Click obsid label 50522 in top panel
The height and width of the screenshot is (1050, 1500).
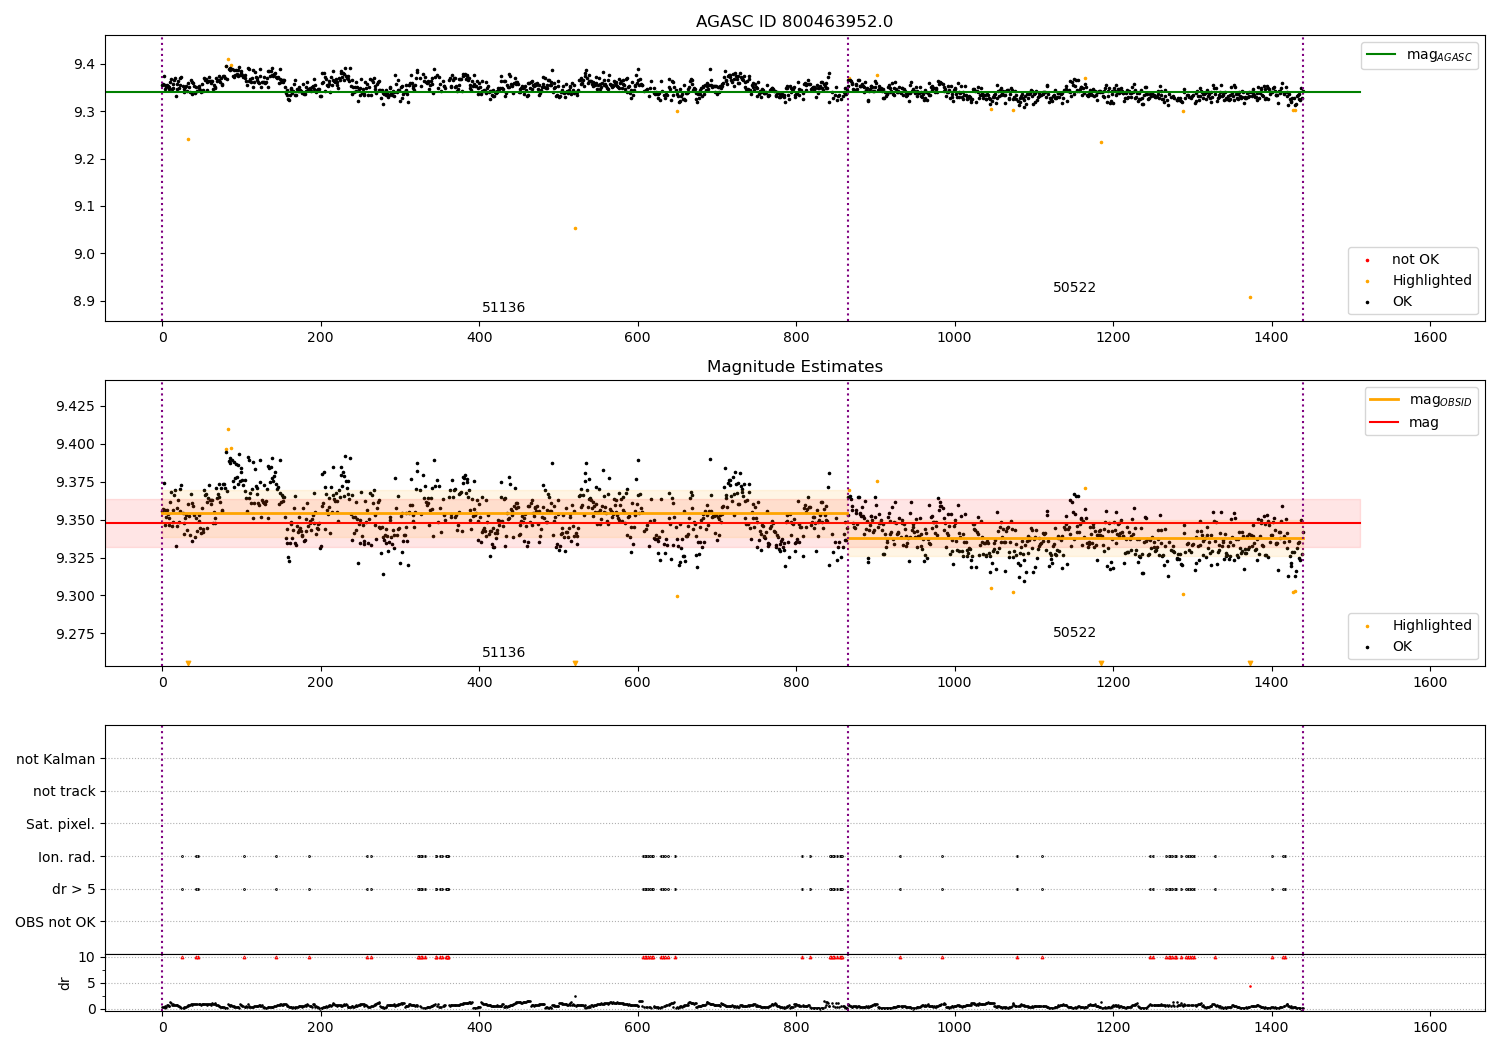tap(1074, 288)
